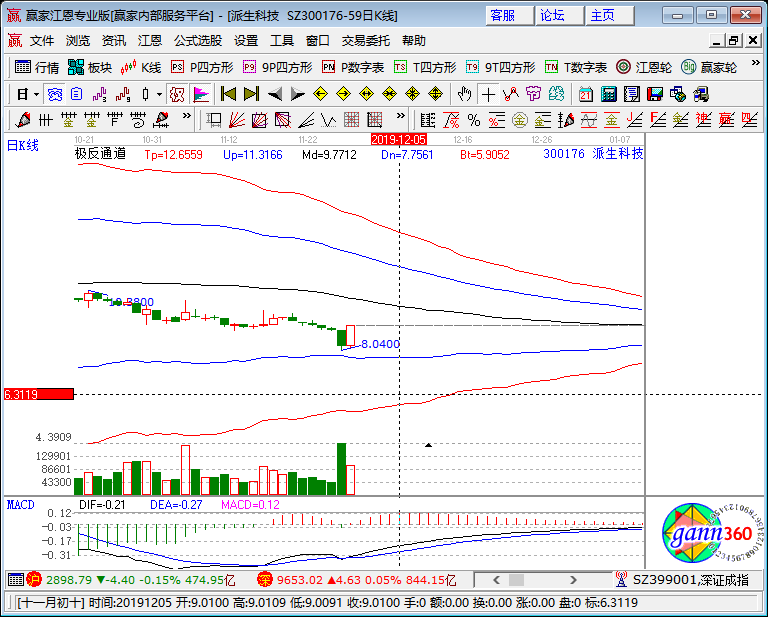Open the 文件 menu
This screenshot has width=768, height=617.
coord(42,41)
